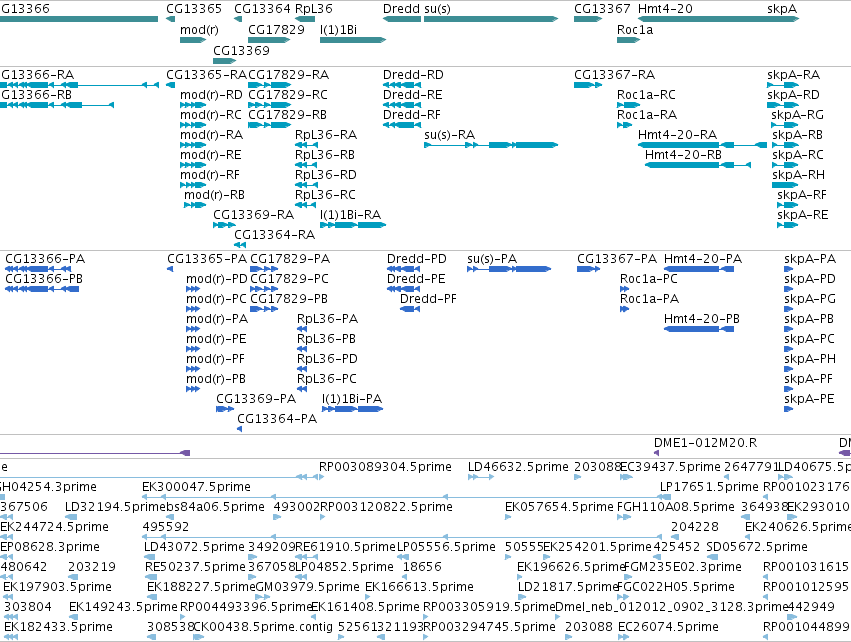851x642 pixels.
Task: Select the su(s) gene label
Action: [x=437, y=9]
